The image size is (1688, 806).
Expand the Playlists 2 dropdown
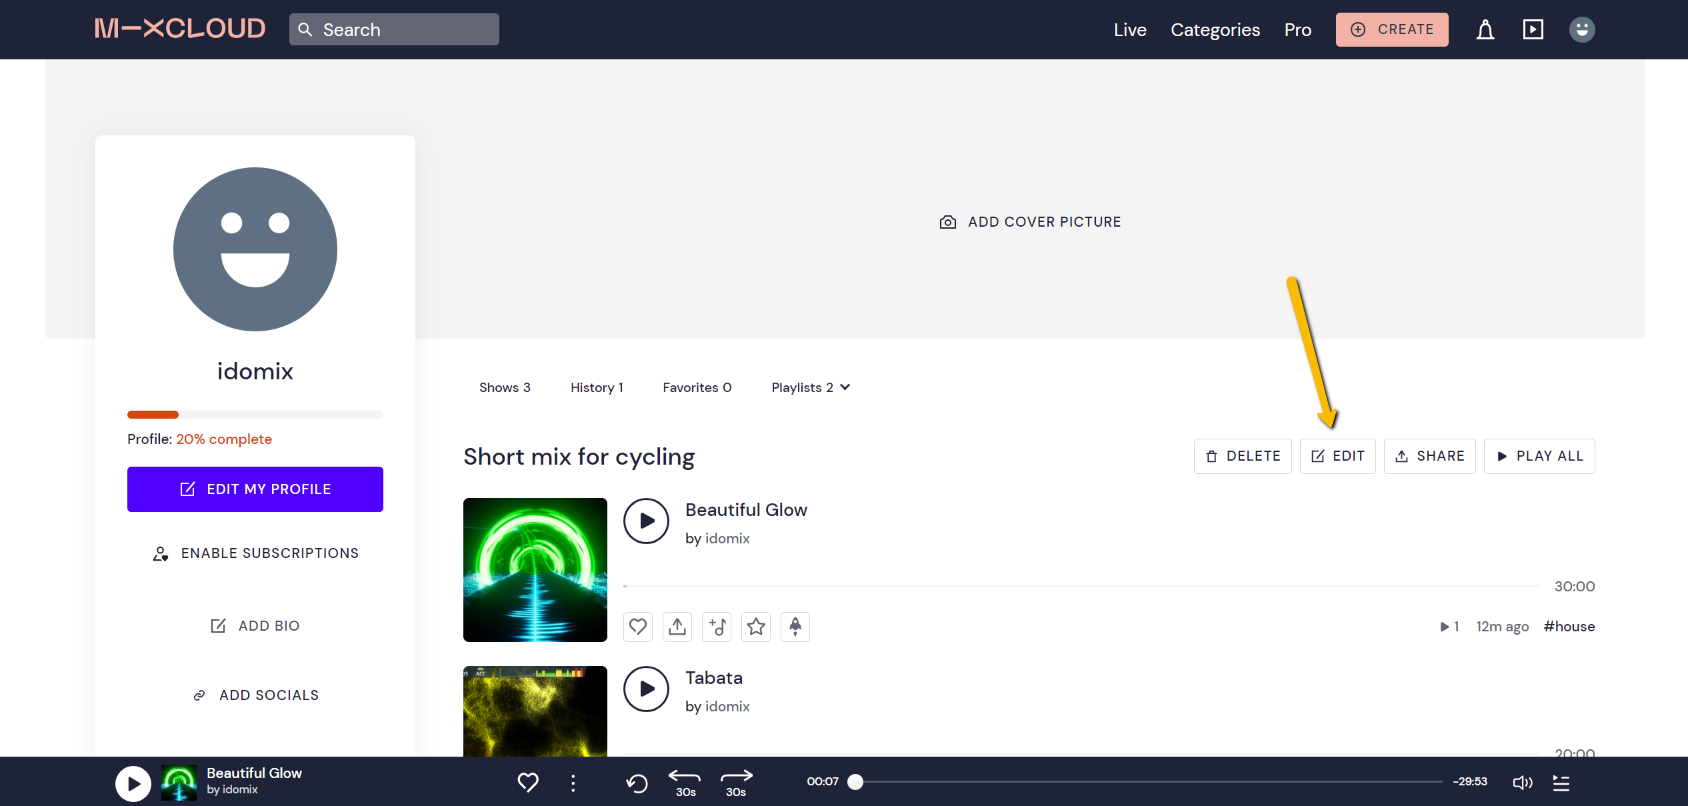click(810, 388)
